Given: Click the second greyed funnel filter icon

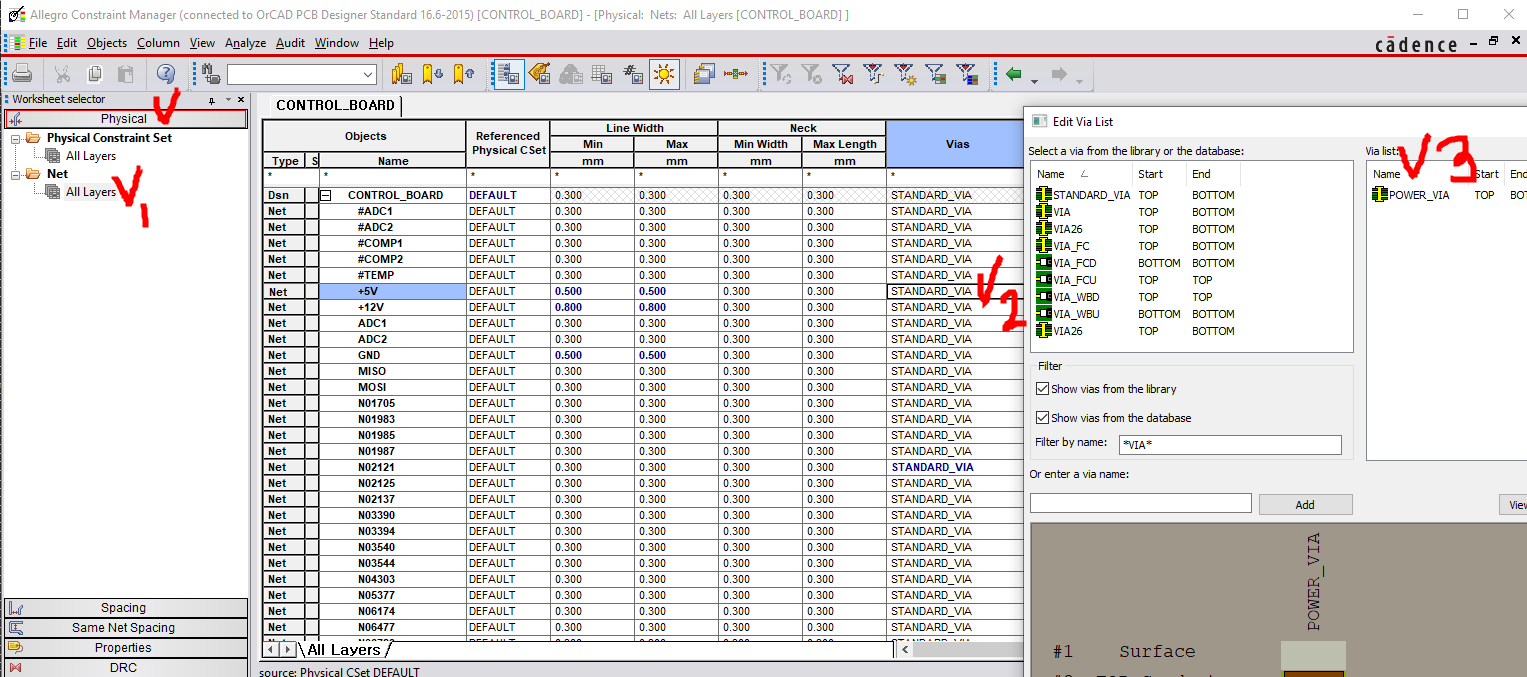Looking at the screenshot, I should [x=812, y=74].
